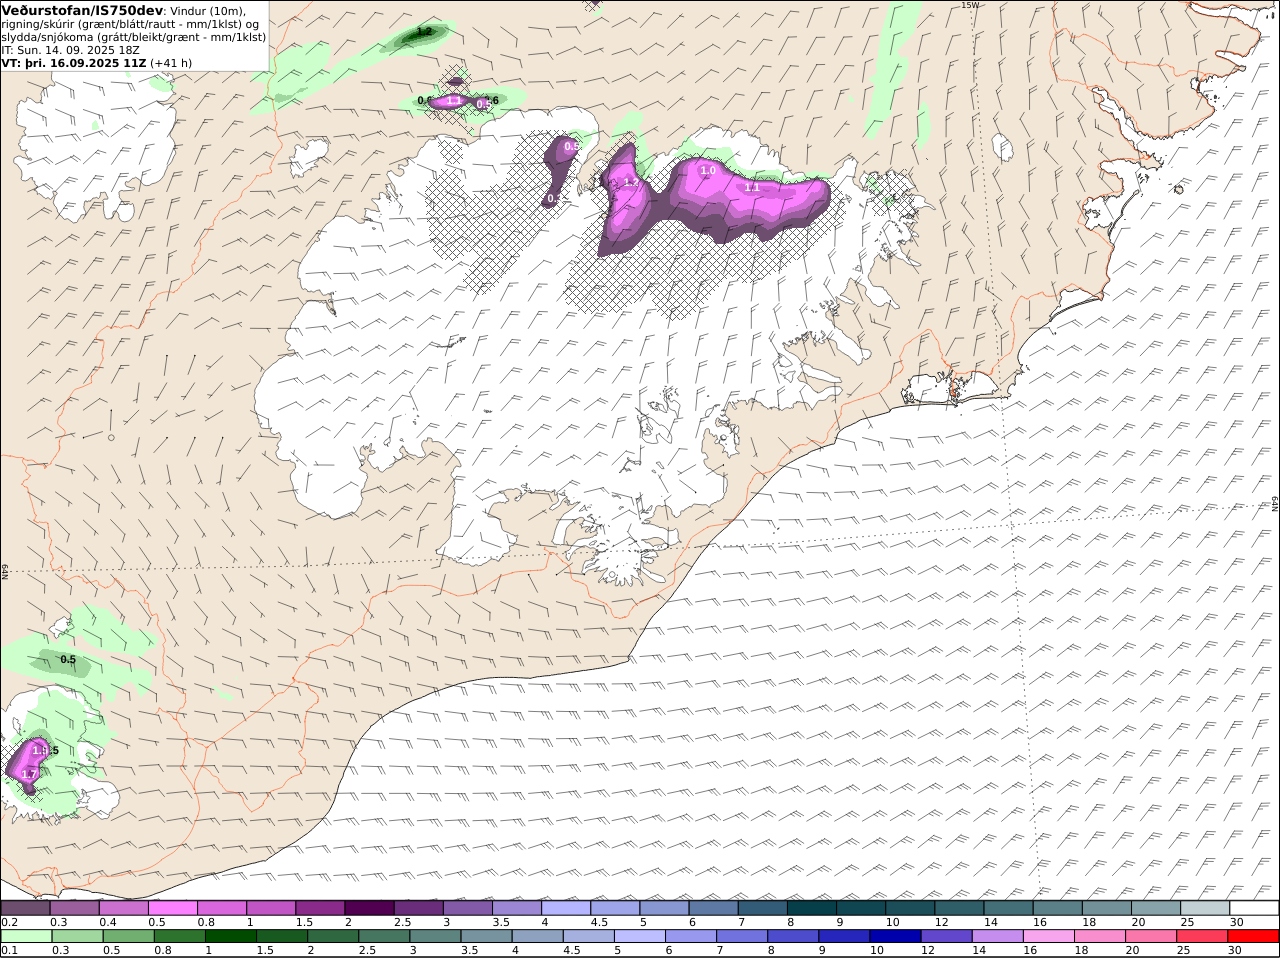Select the dark blue 10–12 swatch in the rain legend

[896, 937]
